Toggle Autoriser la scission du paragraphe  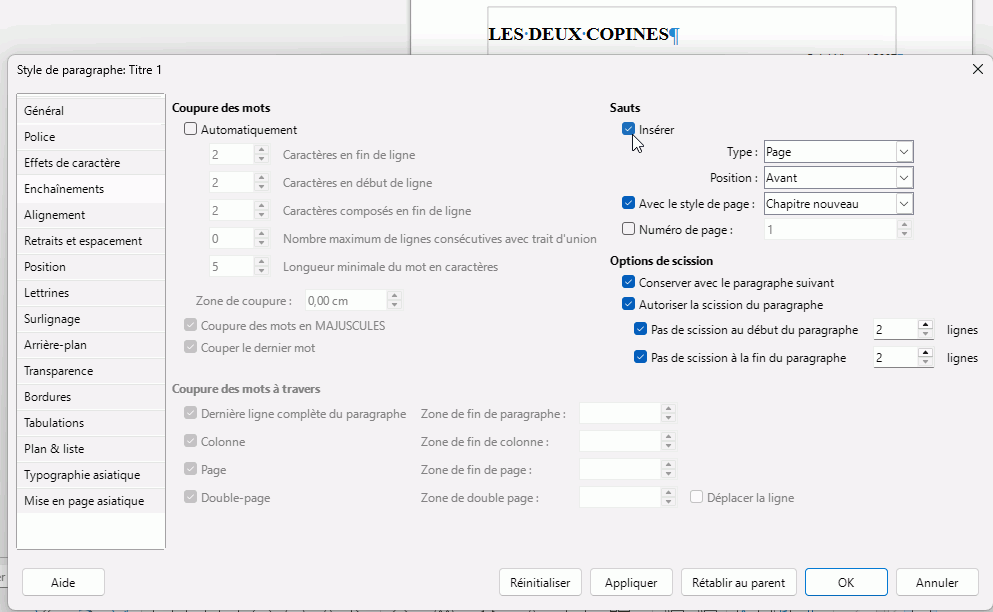tap(629, 305)
